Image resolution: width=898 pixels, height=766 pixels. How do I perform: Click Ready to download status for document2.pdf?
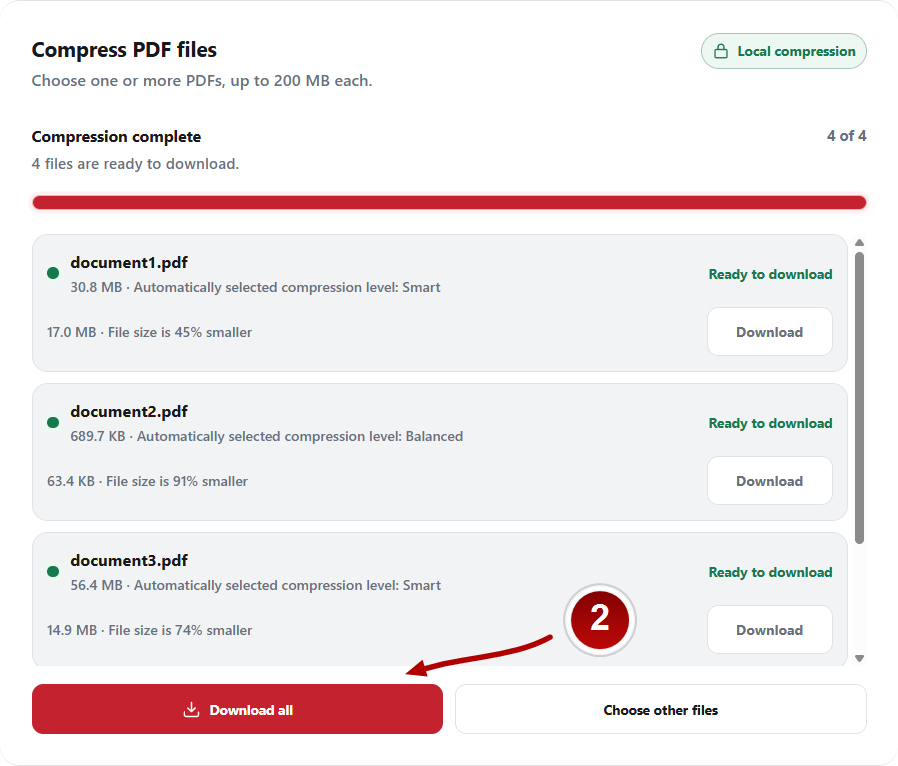pos(770,423)
